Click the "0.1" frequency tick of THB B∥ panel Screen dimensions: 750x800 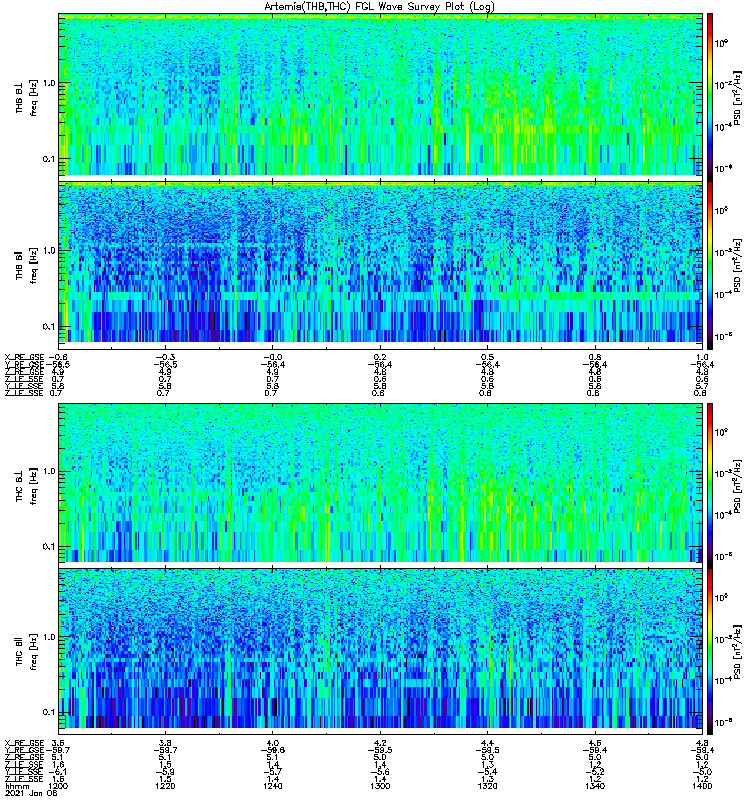pyautogui.click(x=49, y=327)
